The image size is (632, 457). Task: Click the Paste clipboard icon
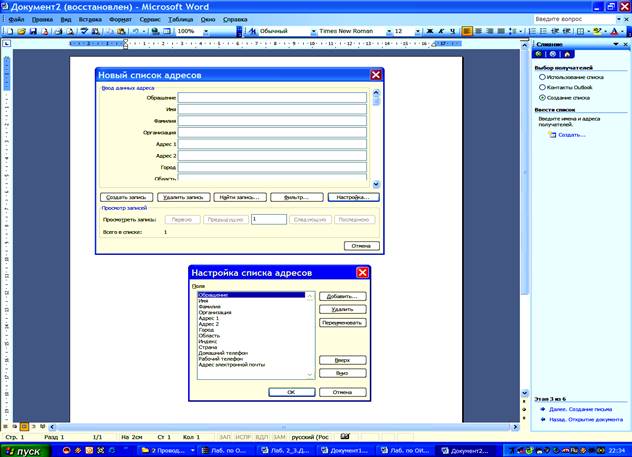coord(121,31)
